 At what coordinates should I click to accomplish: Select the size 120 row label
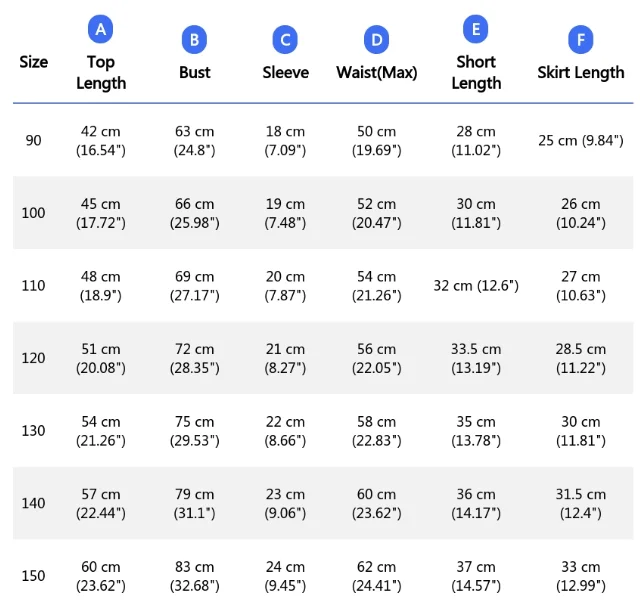tap(33, 358)
